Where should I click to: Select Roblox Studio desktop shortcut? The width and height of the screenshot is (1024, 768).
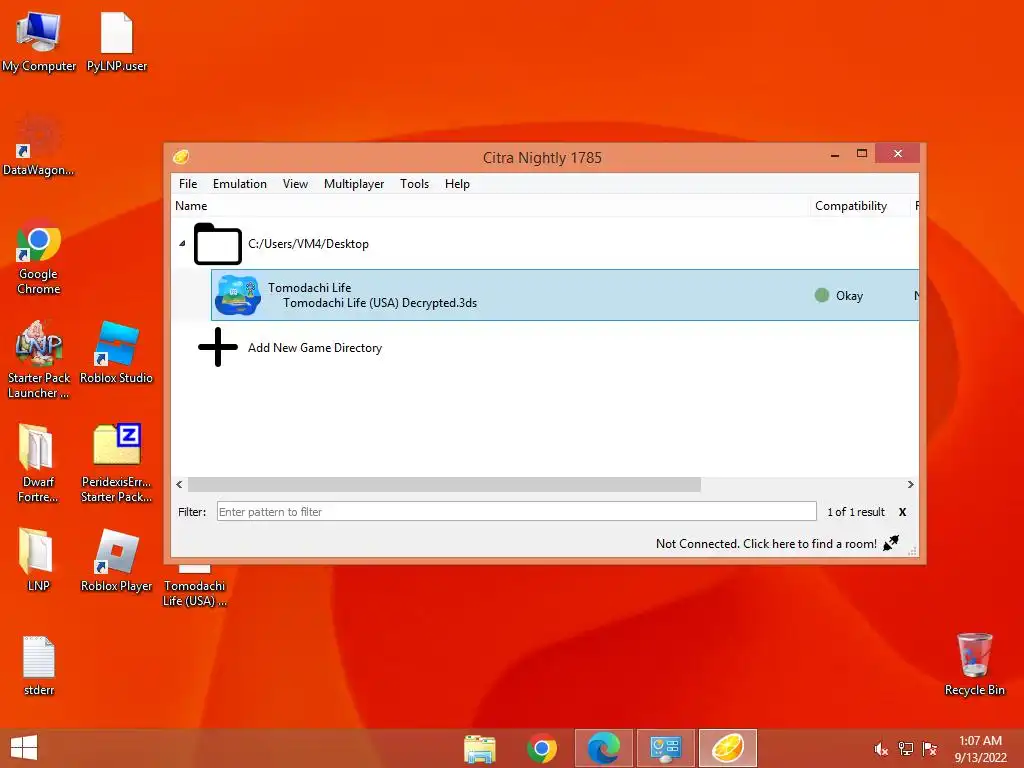point(116,353)
